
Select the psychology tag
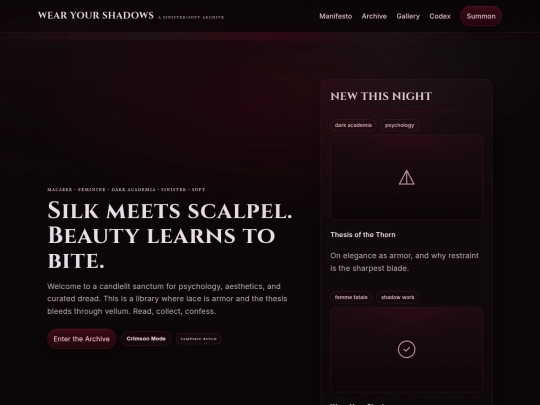click(x=399, y=125)
